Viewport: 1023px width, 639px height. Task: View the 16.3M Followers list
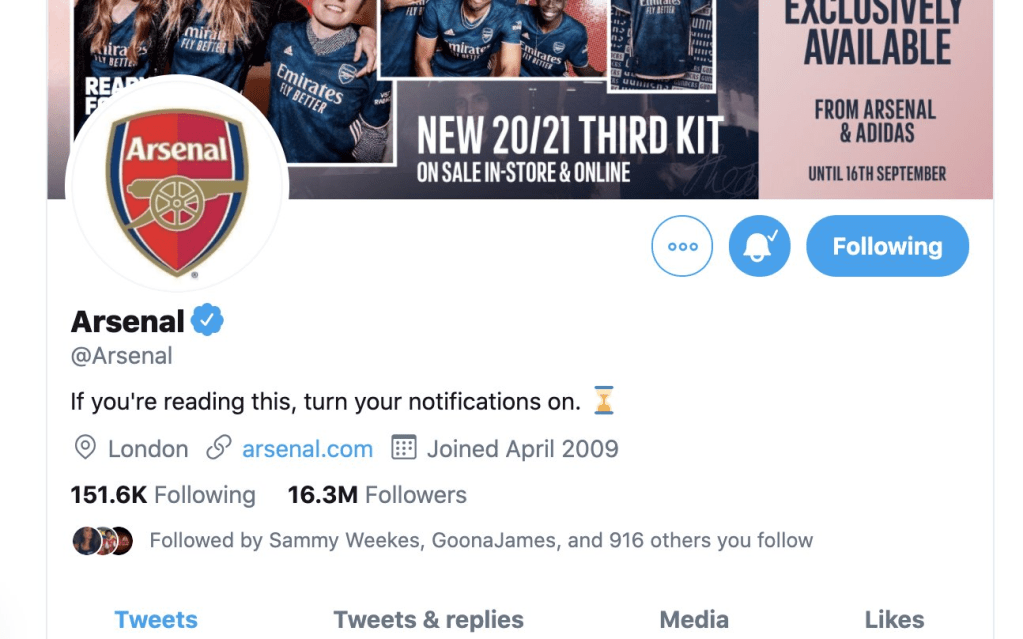[377, 495]
